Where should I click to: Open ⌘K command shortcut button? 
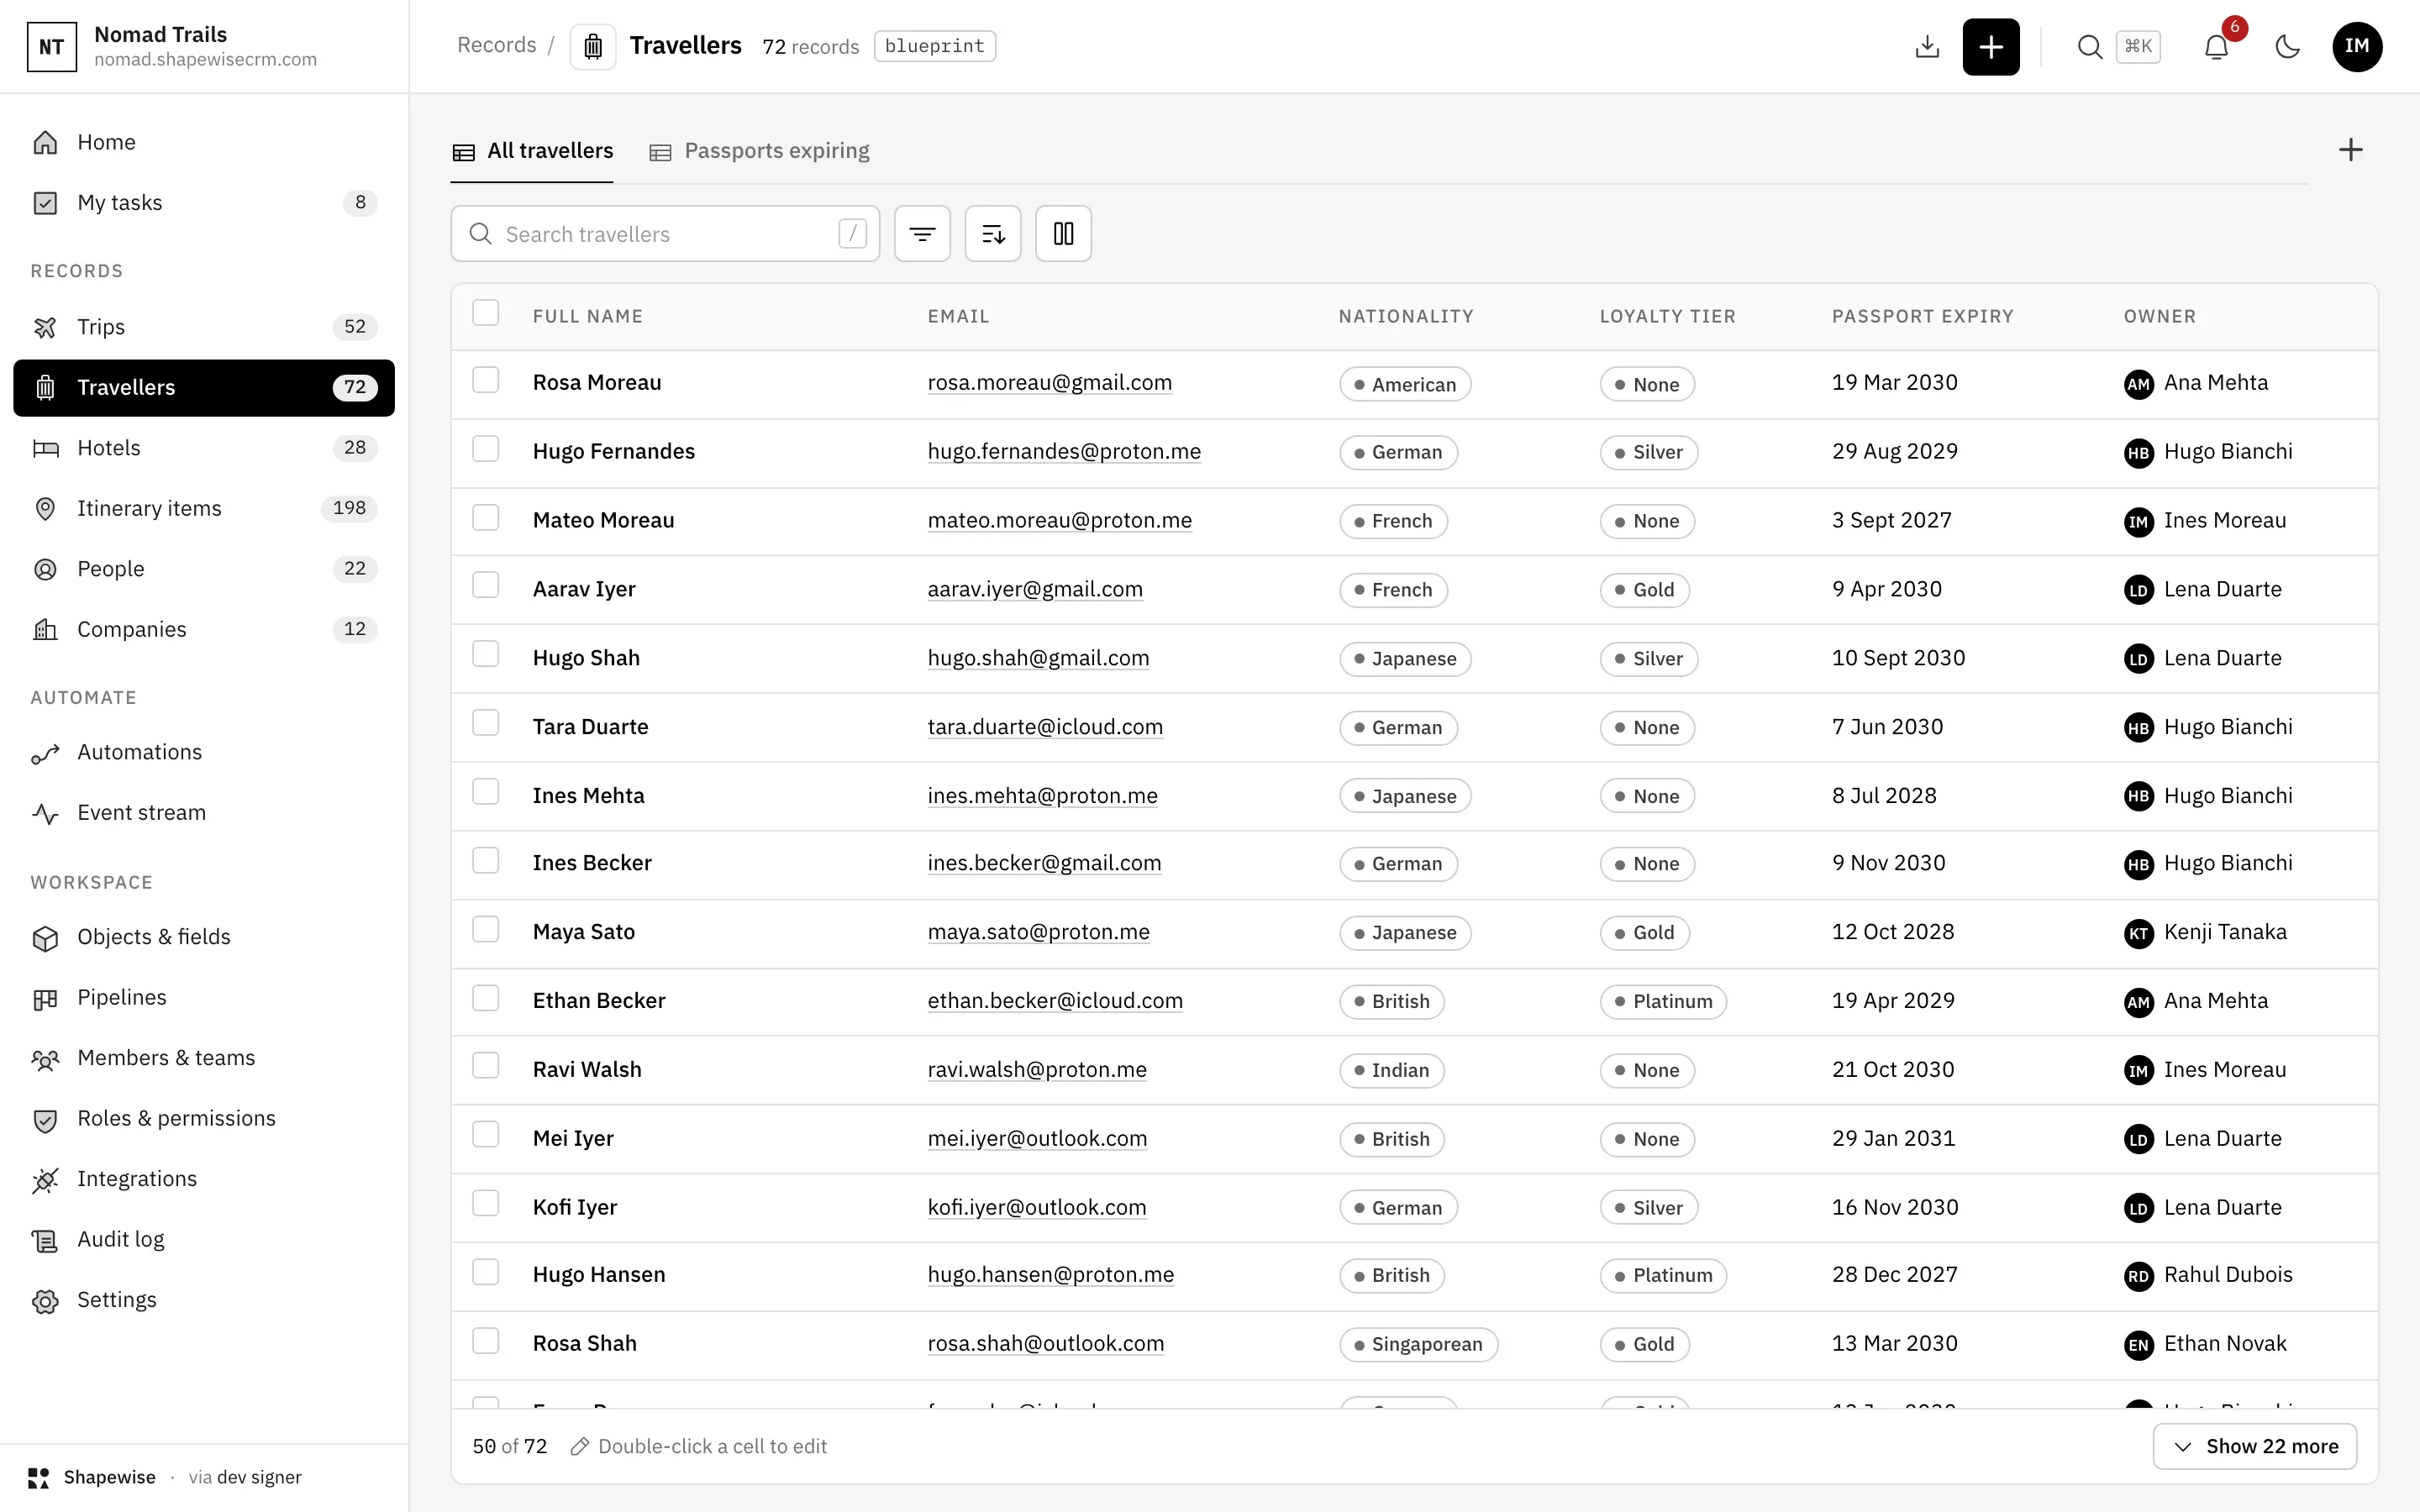click(x=2138, y=47)
